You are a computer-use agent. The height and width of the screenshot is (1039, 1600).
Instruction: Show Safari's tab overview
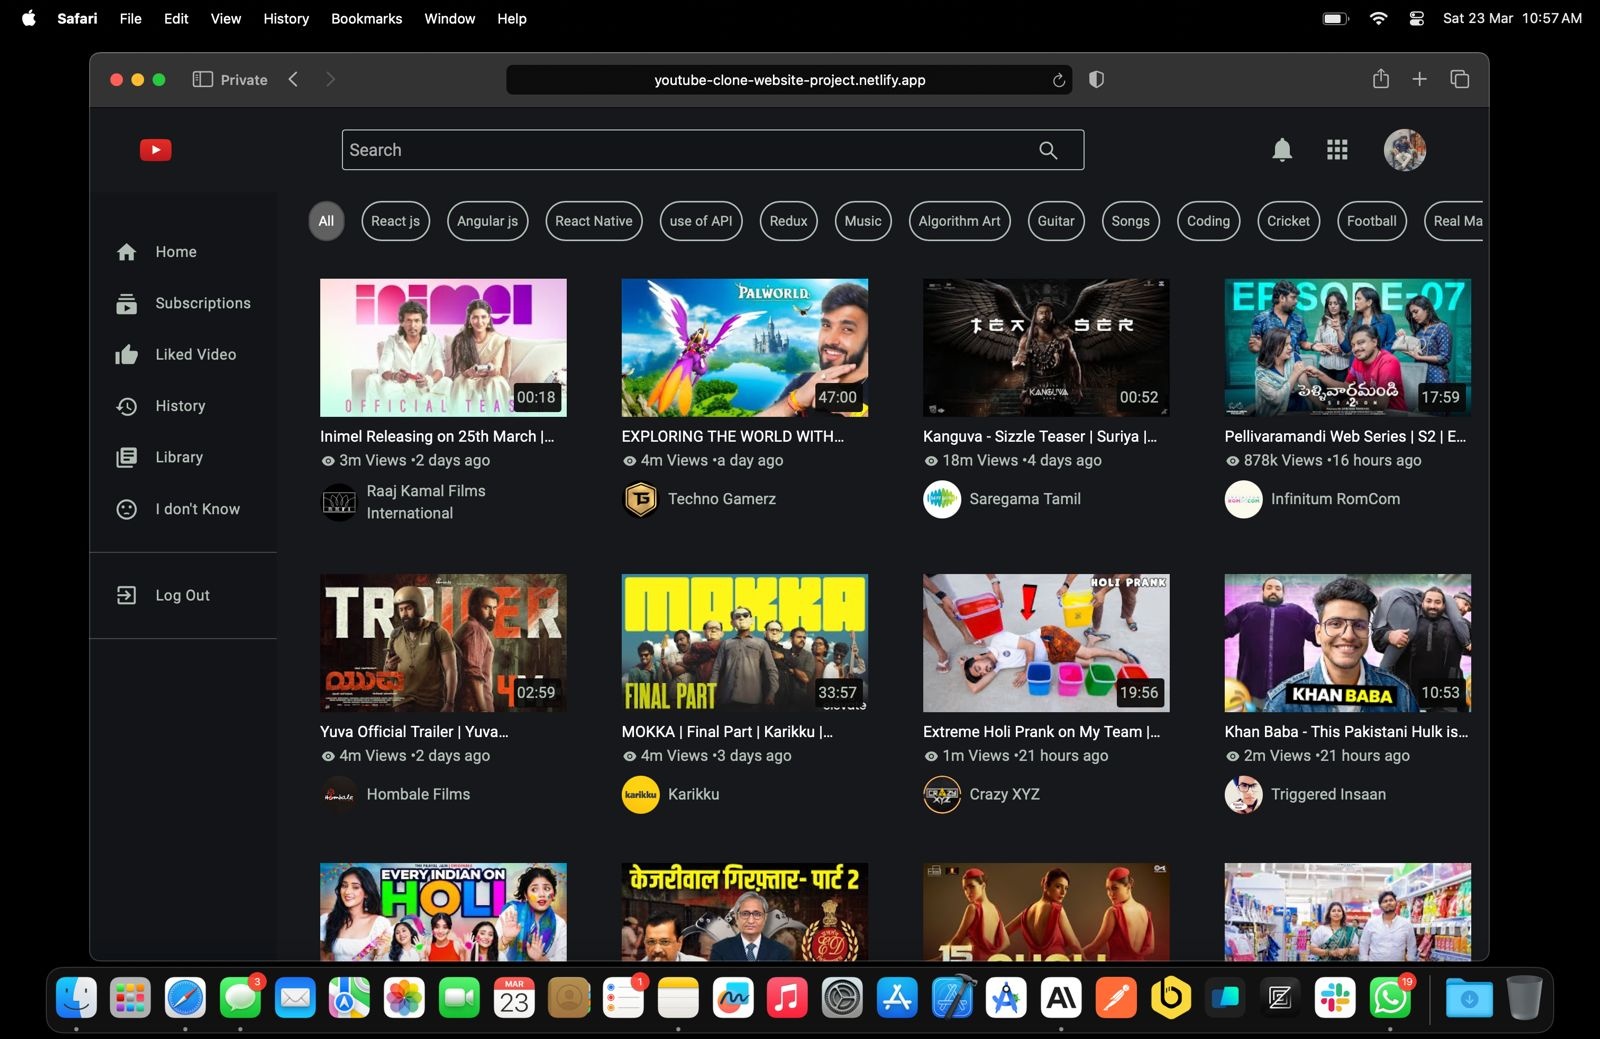(x=1459, y=79)
